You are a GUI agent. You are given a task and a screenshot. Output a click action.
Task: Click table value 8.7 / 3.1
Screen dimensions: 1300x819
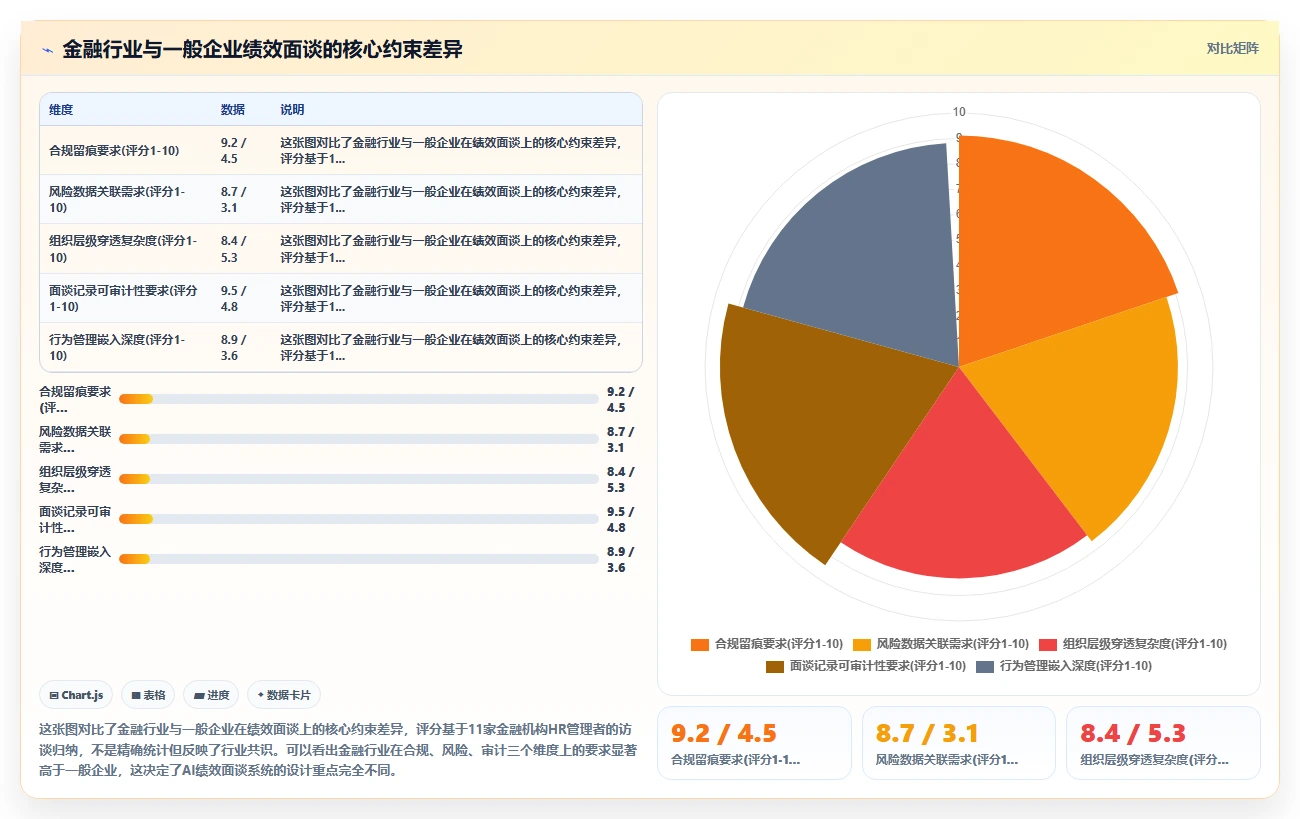click(235, 200)
